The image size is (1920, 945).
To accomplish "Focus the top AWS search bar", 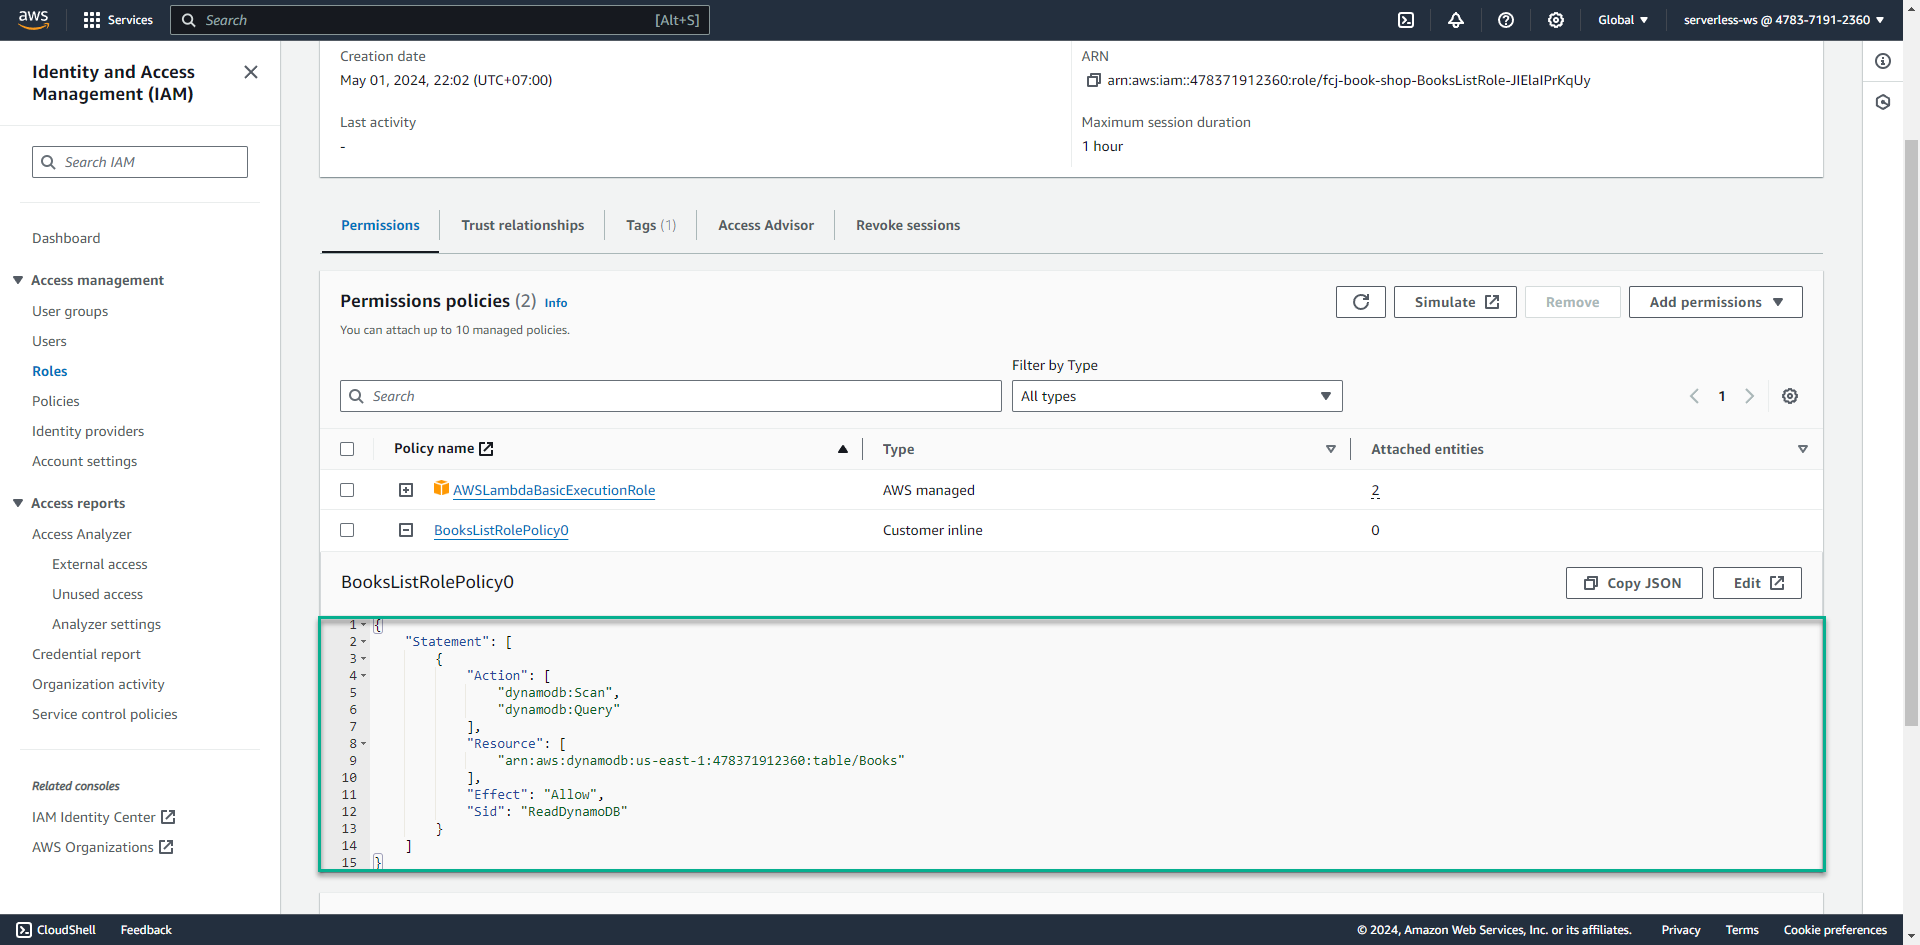I will pos(440,20).
